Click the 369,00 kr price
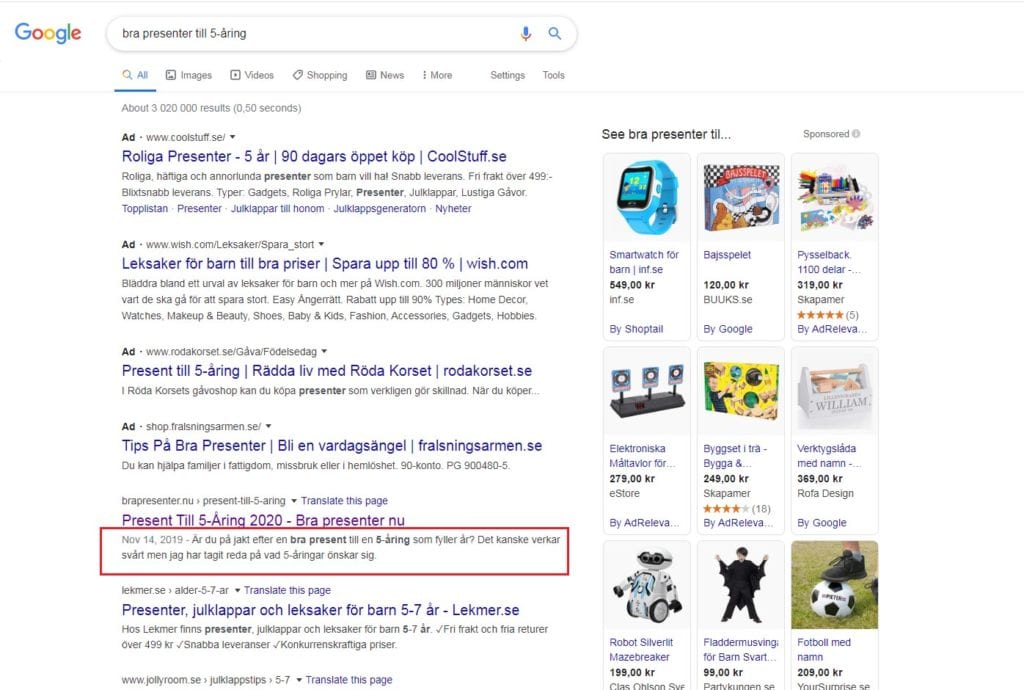 coord(820,478)
